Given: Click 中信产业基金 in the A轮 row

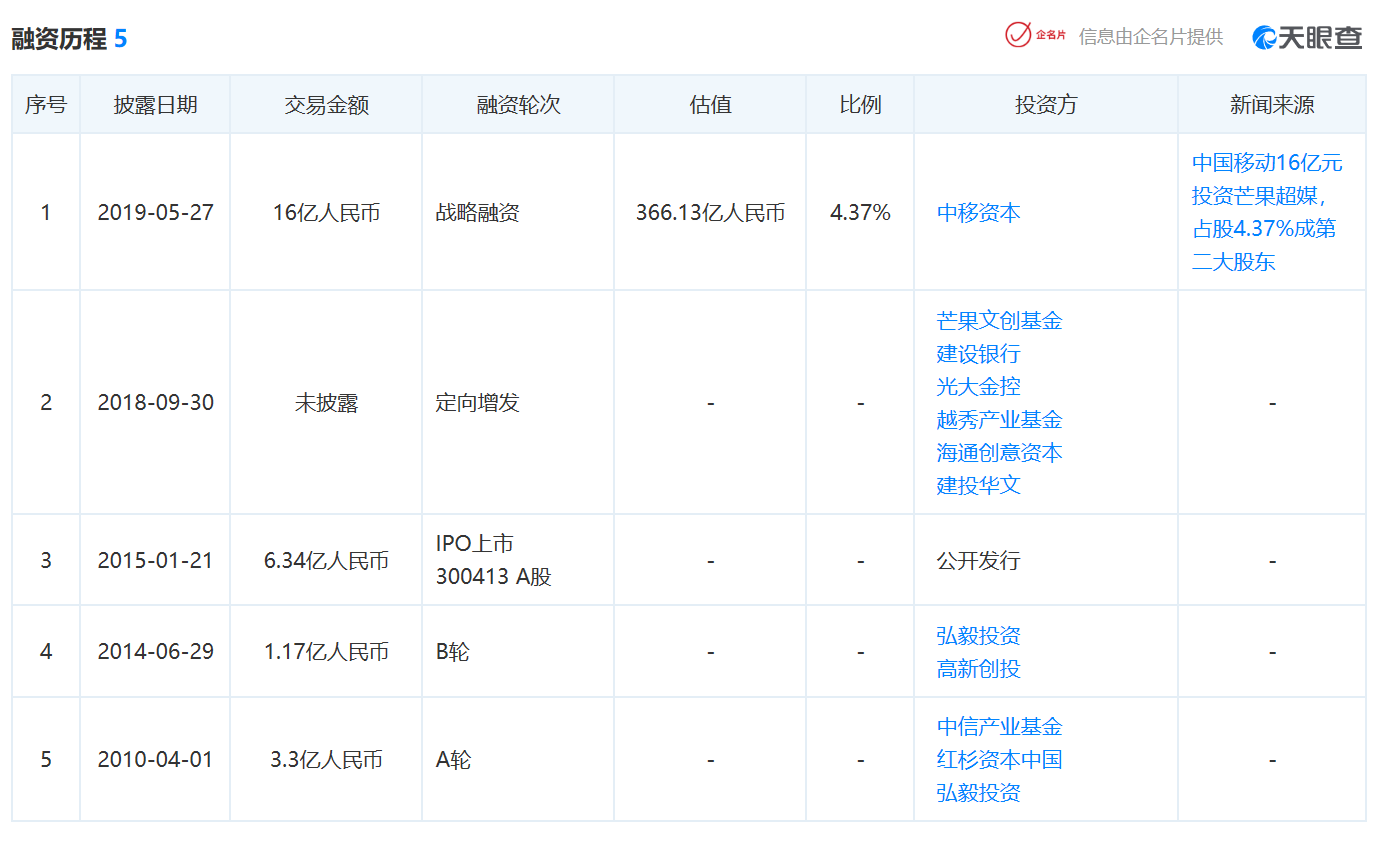Looking at the screenshot, I should click(x=999, y=727).
